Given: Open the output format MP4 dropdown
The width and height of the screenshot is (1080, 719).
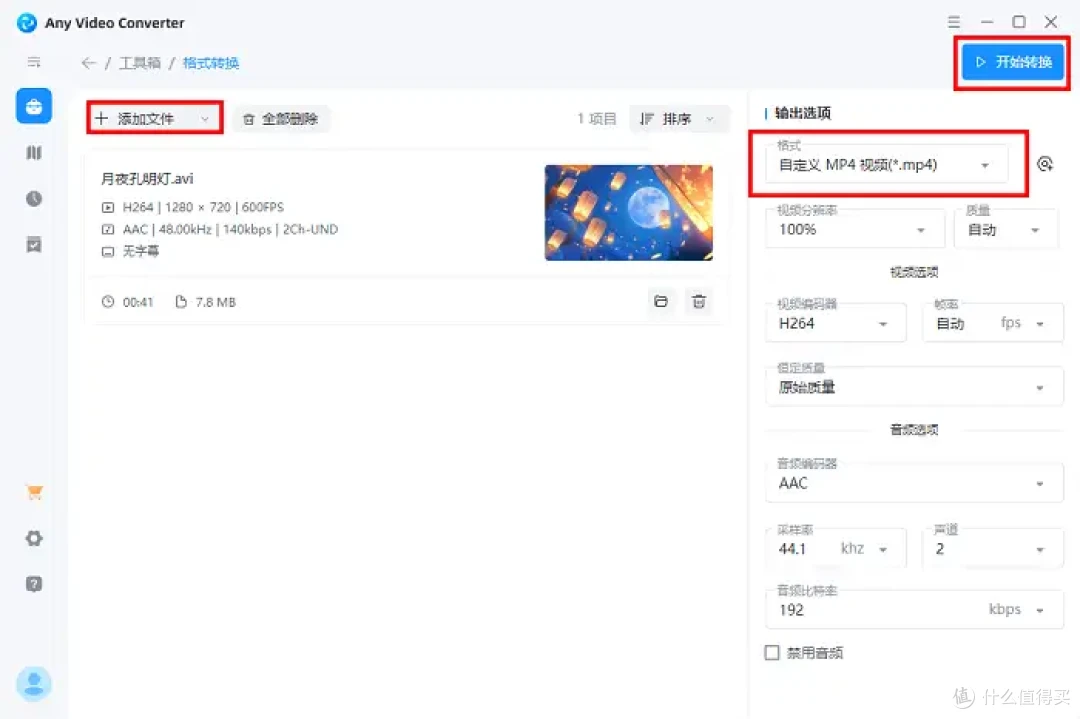Looking at the screenshot, I should click(x=886, y=164).
